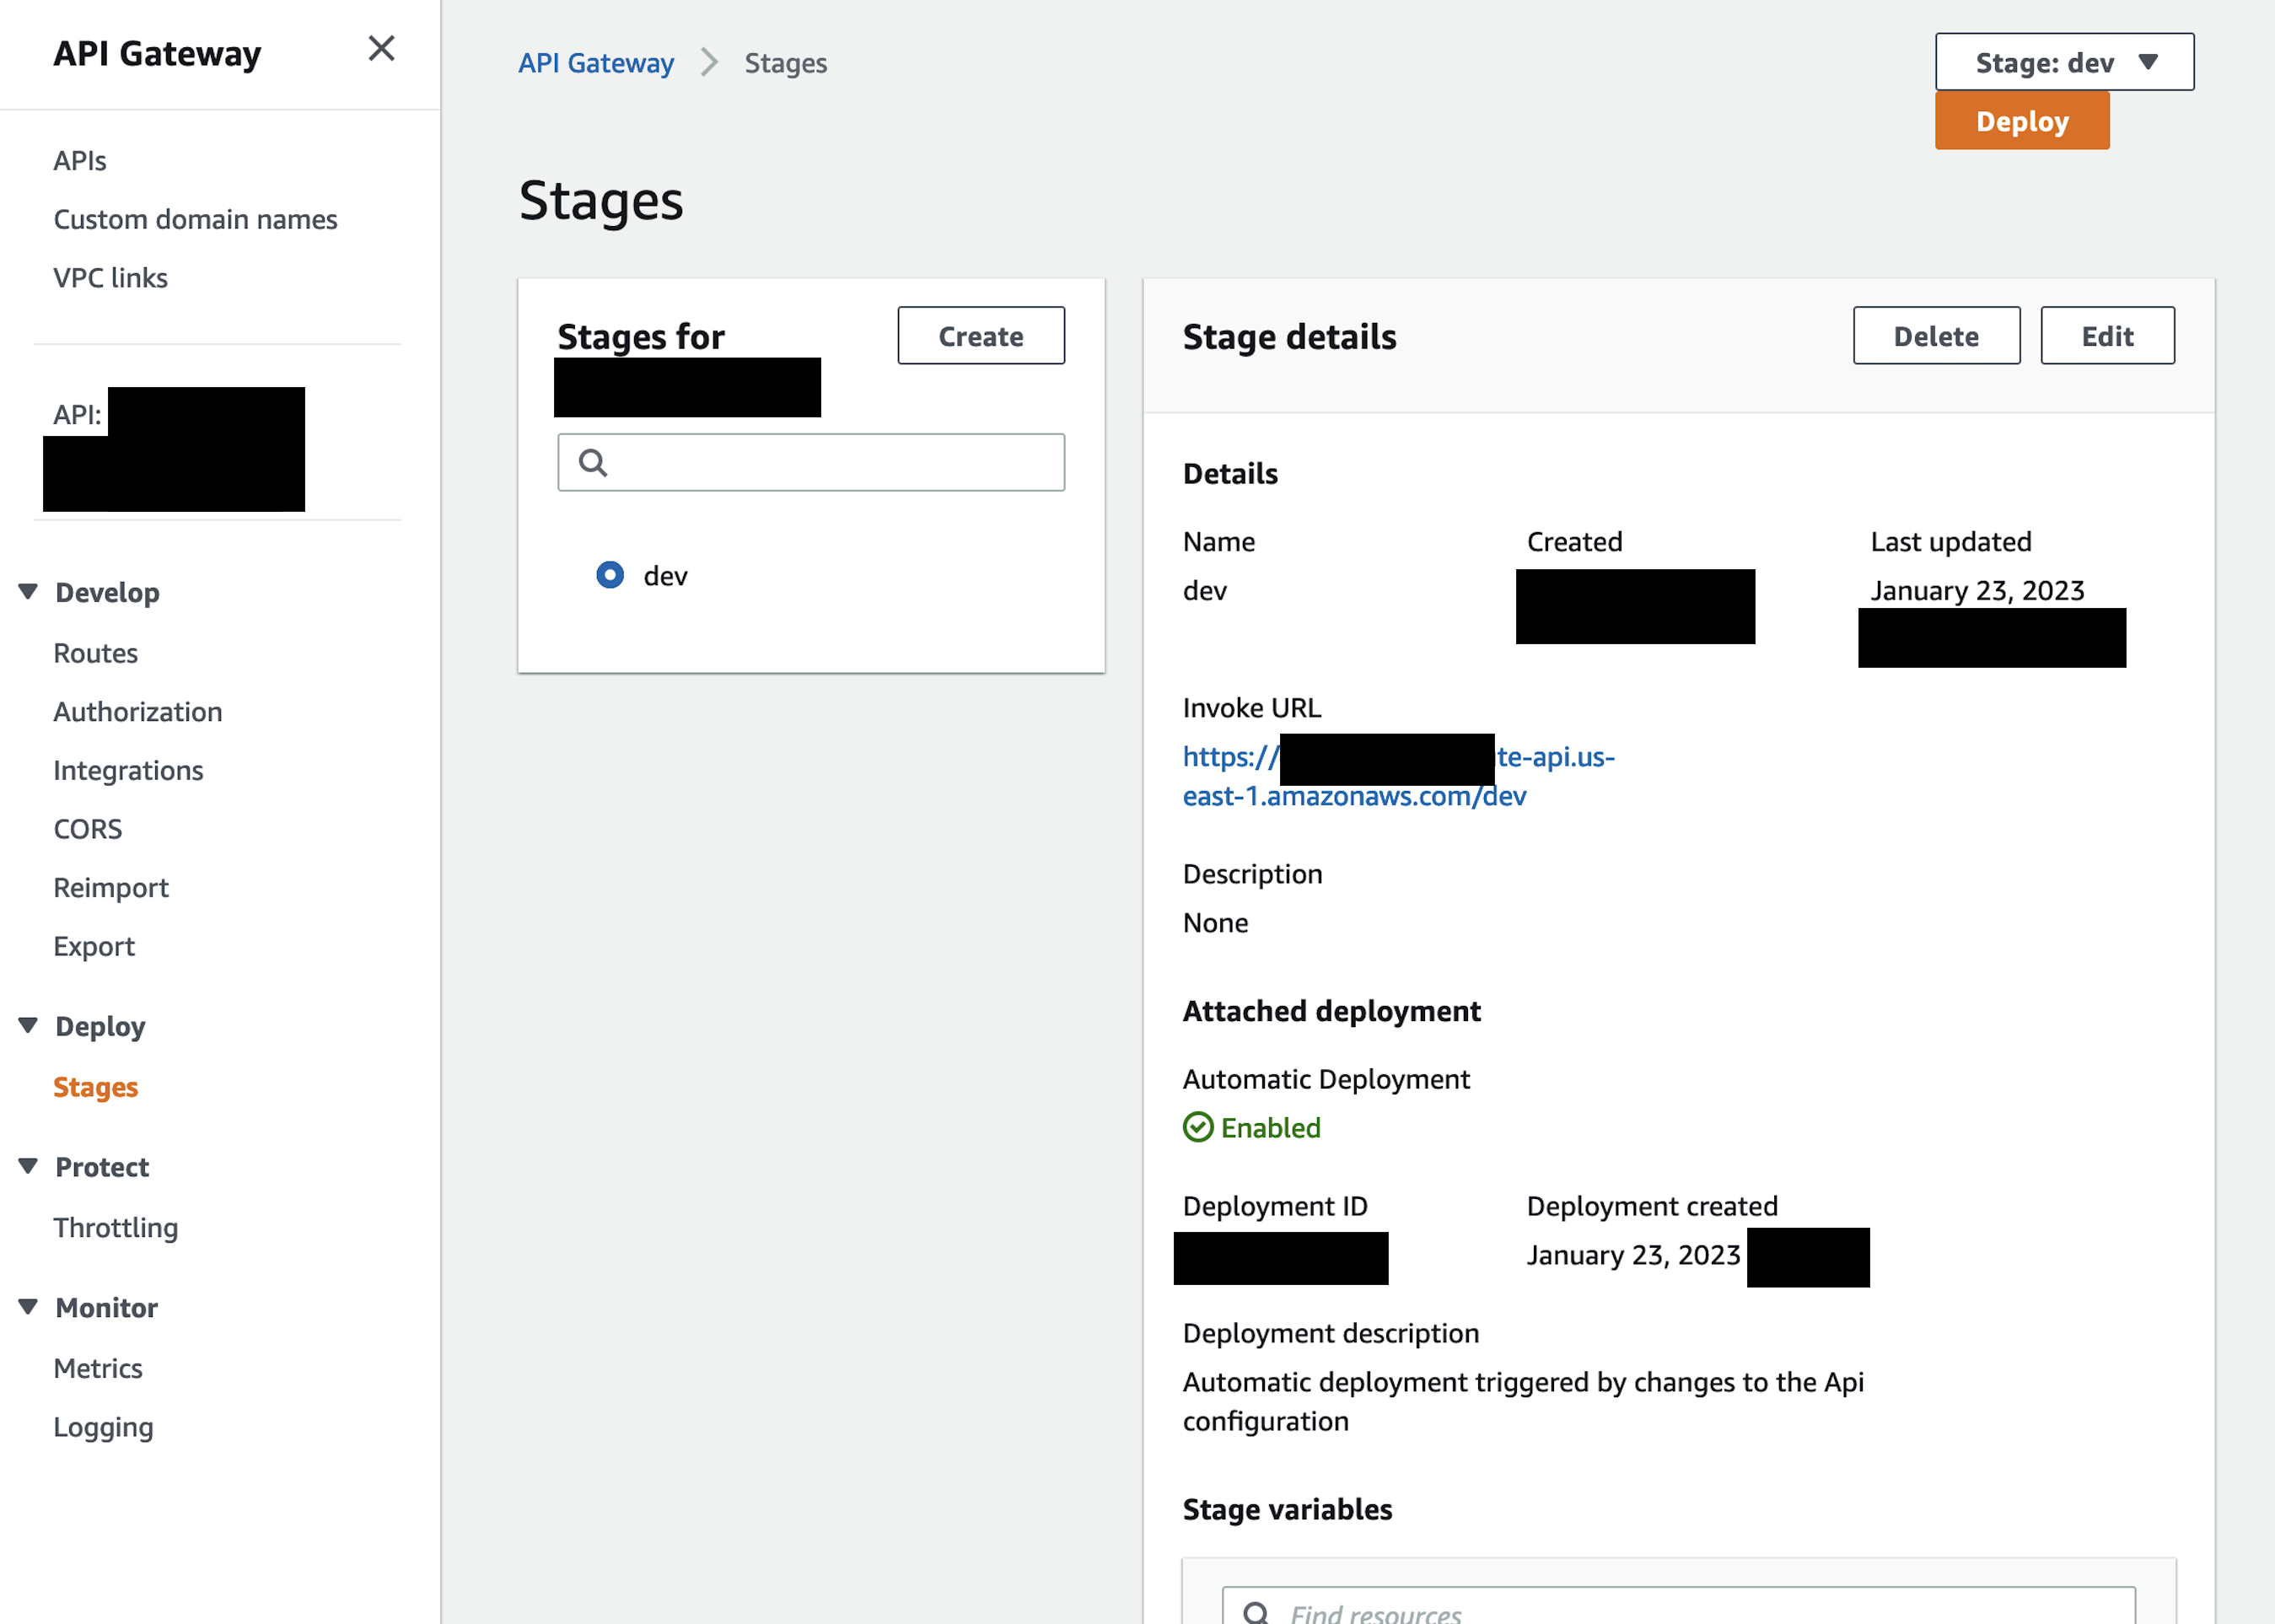This screenshot has height=1624, width=2275.
Task: Open Logging settings
Action: (x=103, y=1427)
